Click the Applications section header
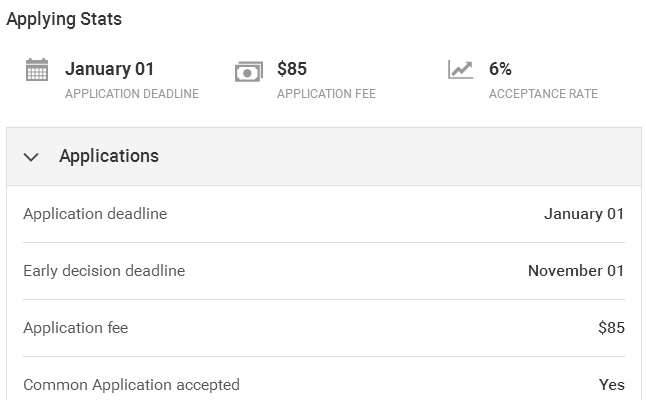 pos(108,156)
